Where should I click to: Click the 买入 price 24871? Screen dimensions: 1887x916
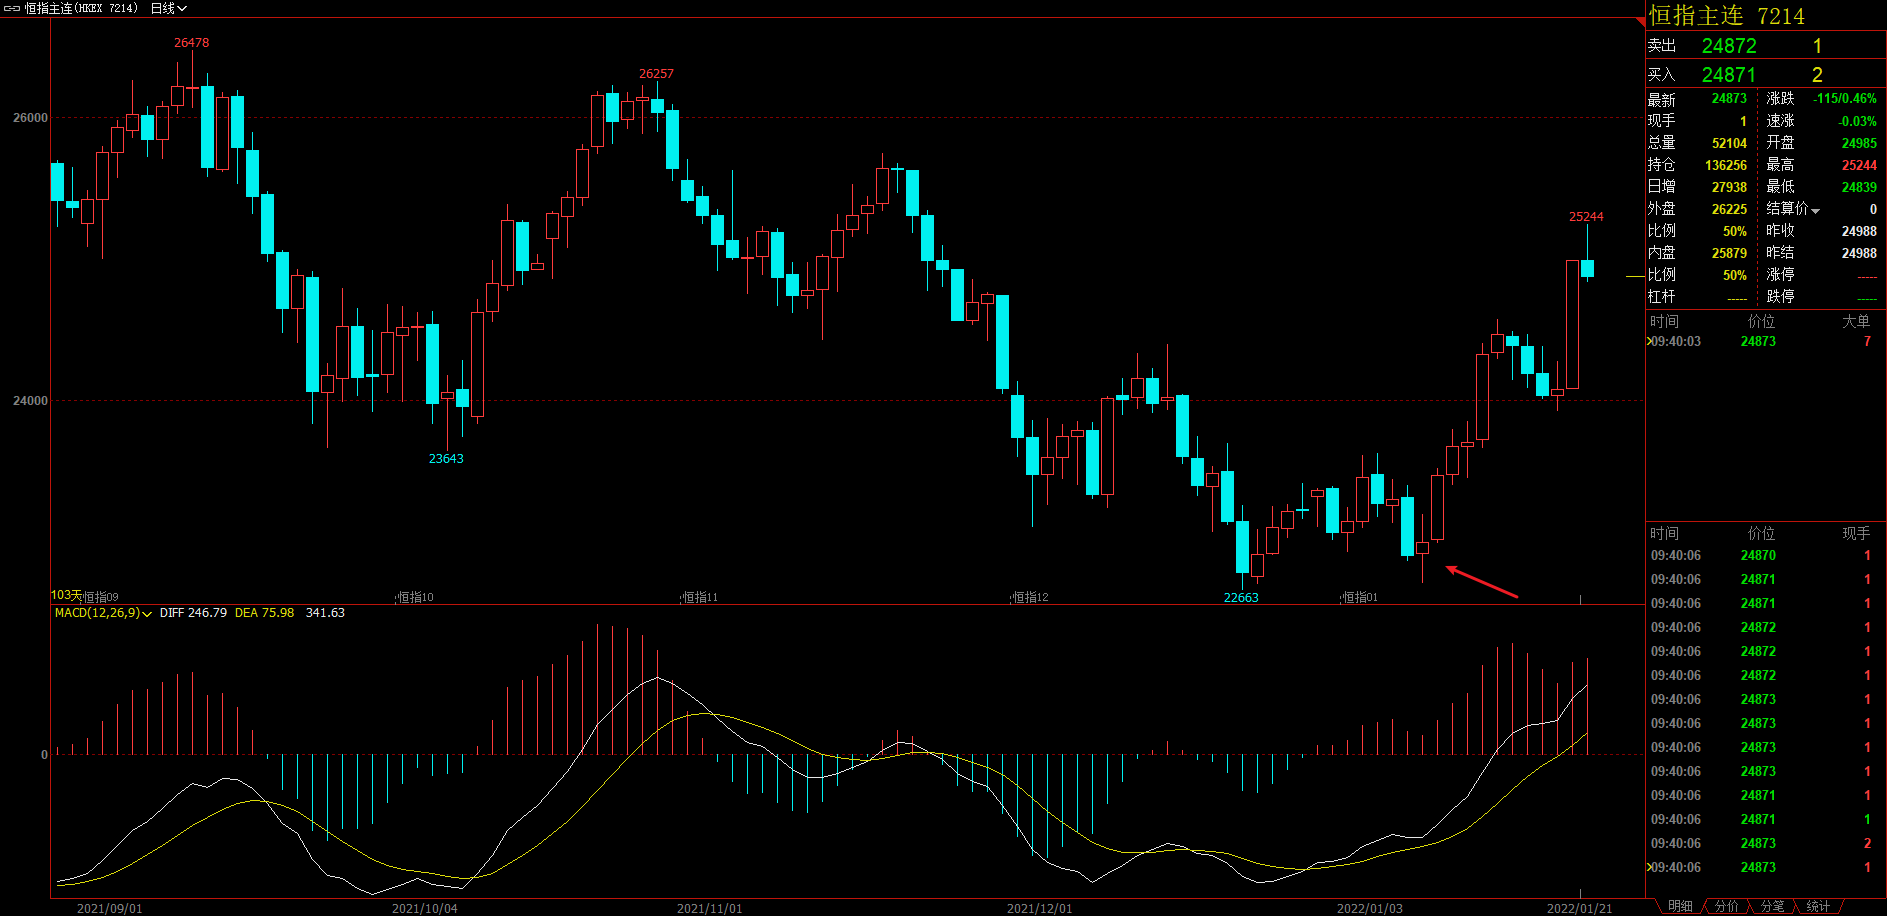coord(1729,75)
